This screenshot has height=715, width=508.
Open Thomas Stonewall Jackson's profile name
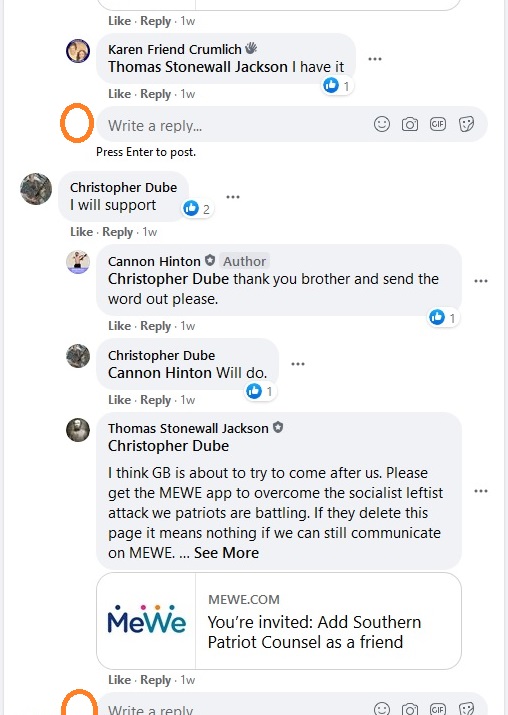click(188, 428)
